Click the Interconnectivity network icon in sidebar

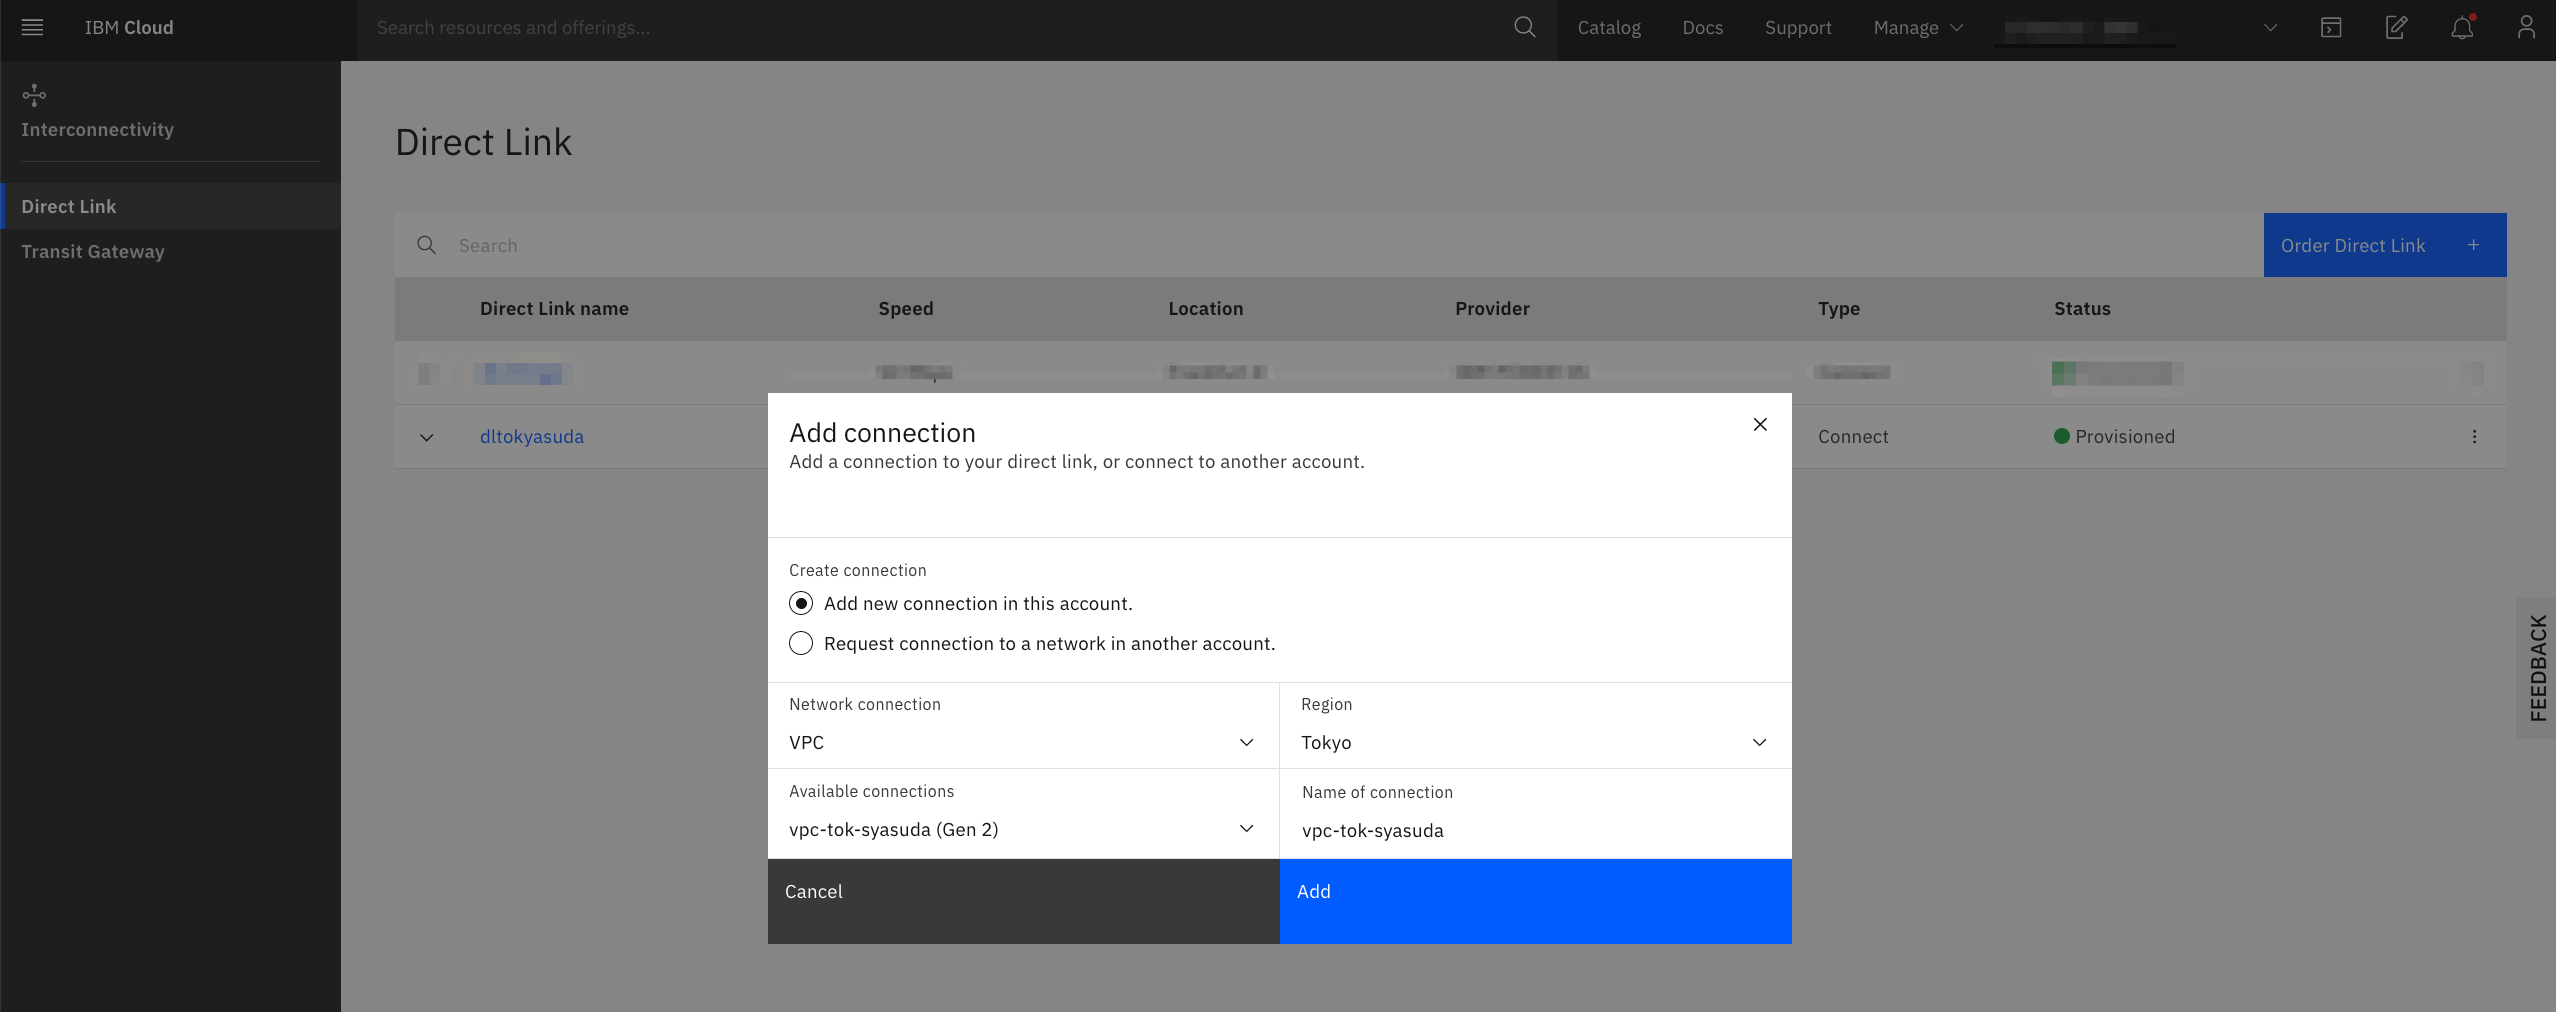point(34,95)
